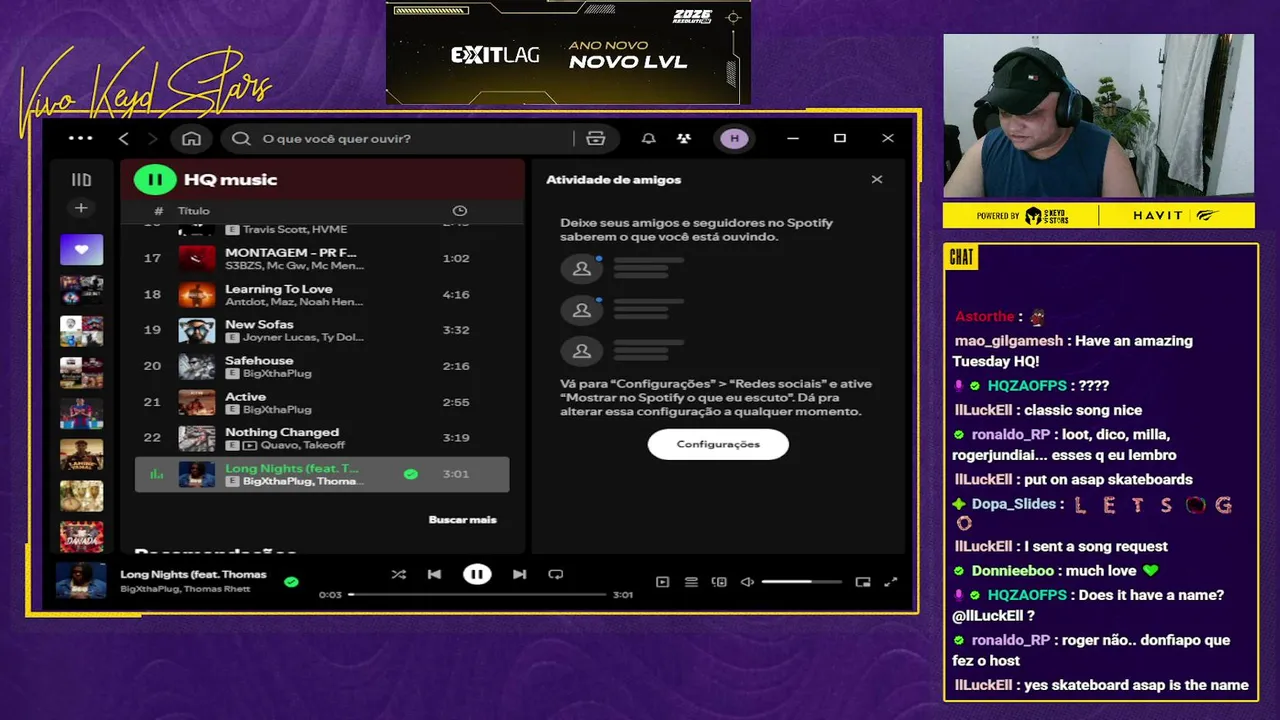Image resolution: width=1280 pixels, height=720 pixels.
Task: Minimize the Spotify window
Action: click(x=793, y=138)
